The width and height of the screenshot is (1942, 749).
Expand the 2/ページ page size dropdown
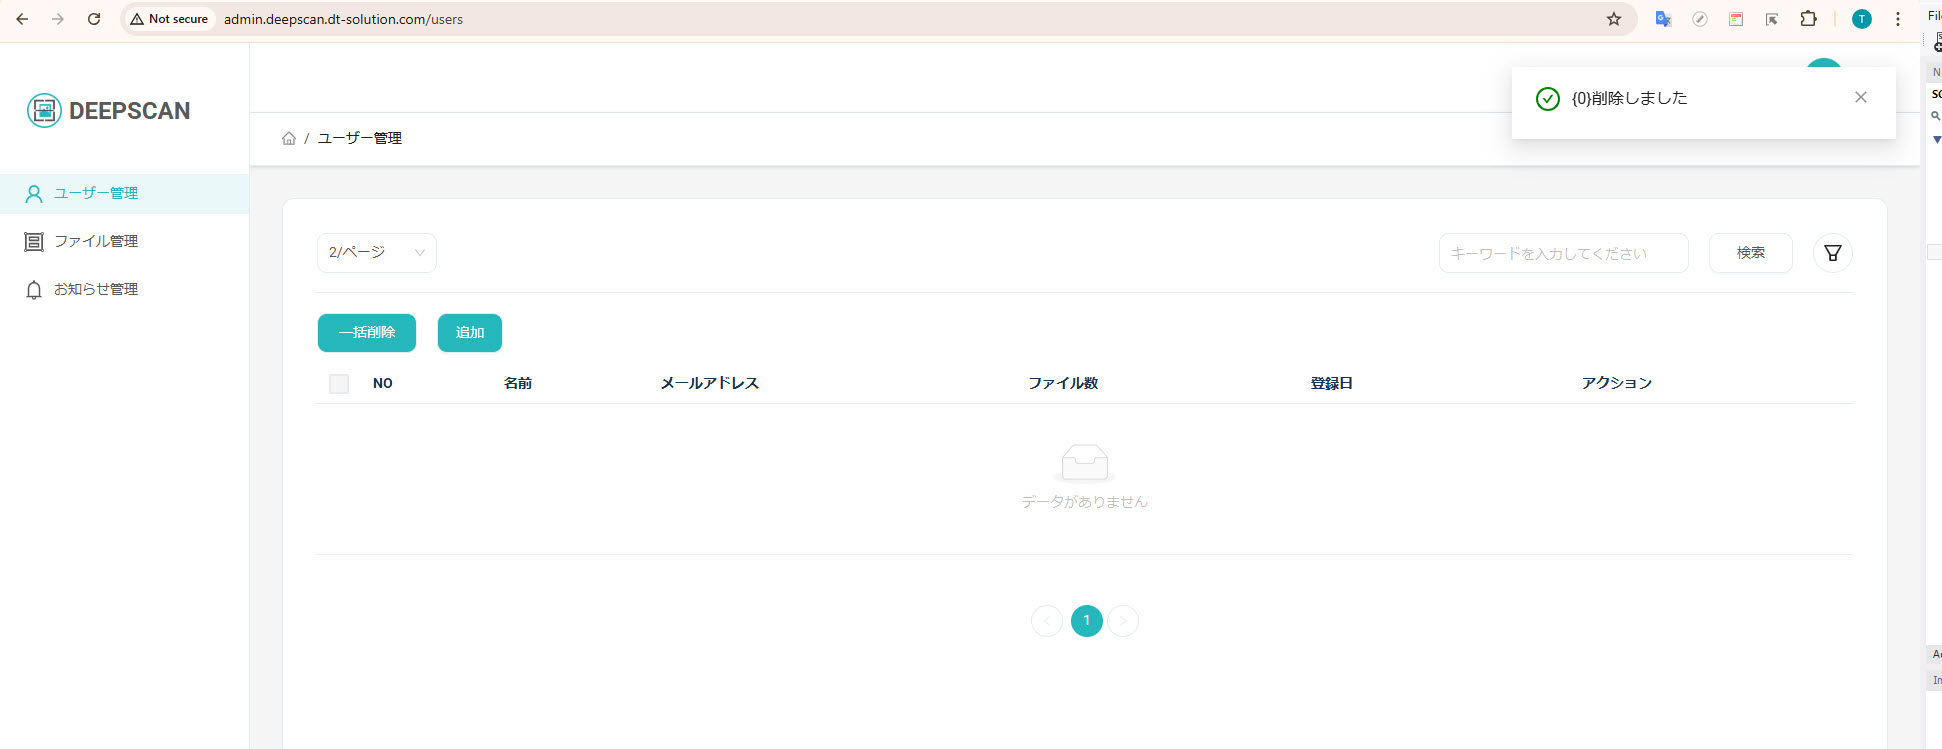coord(376,253)
